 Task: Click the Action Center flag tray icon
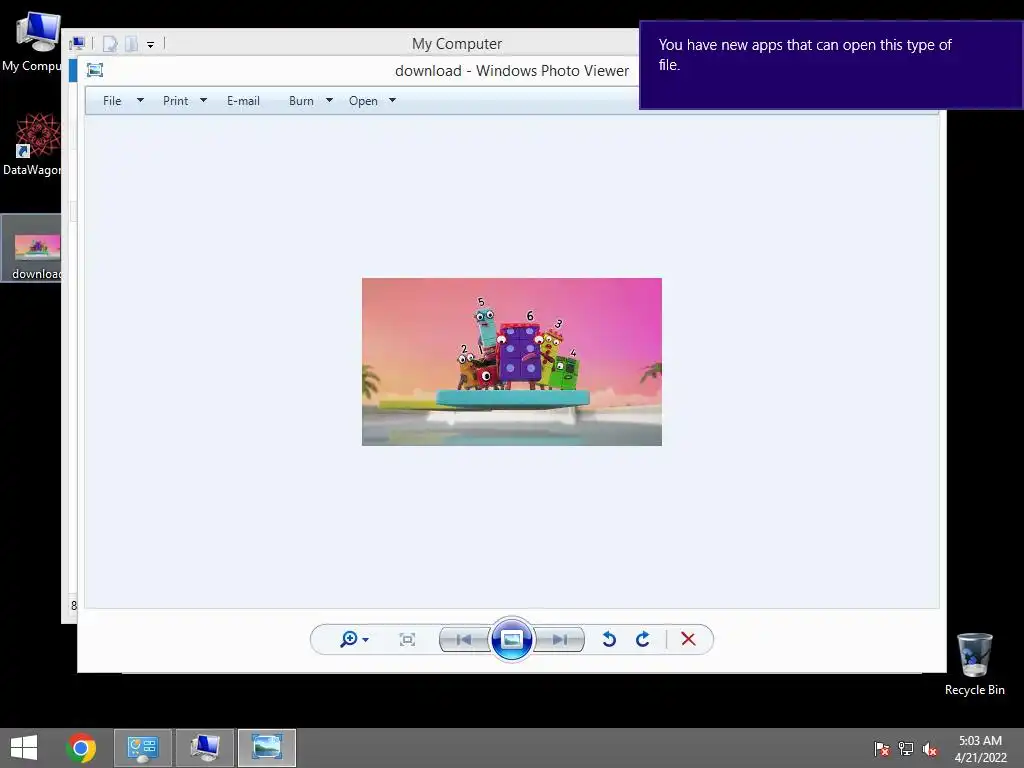point(882,748)
